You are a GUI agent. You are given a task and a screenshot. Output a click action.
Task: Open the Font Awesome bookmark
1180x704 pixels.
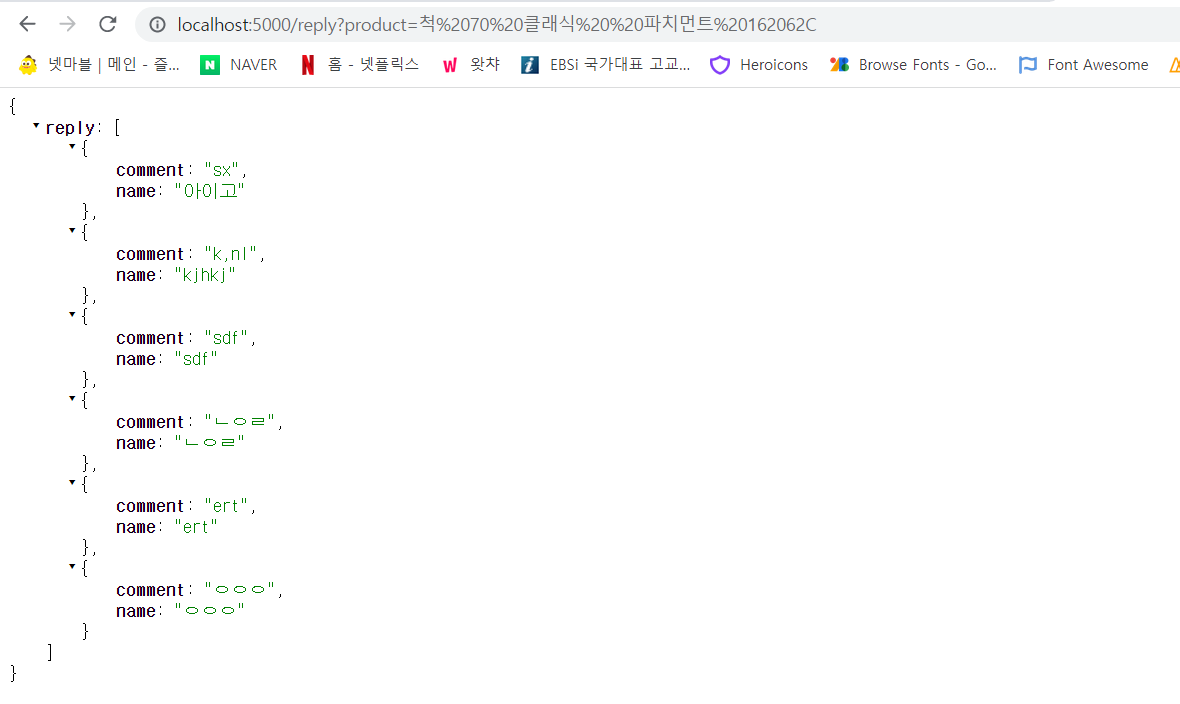(x=1083, y=65)
